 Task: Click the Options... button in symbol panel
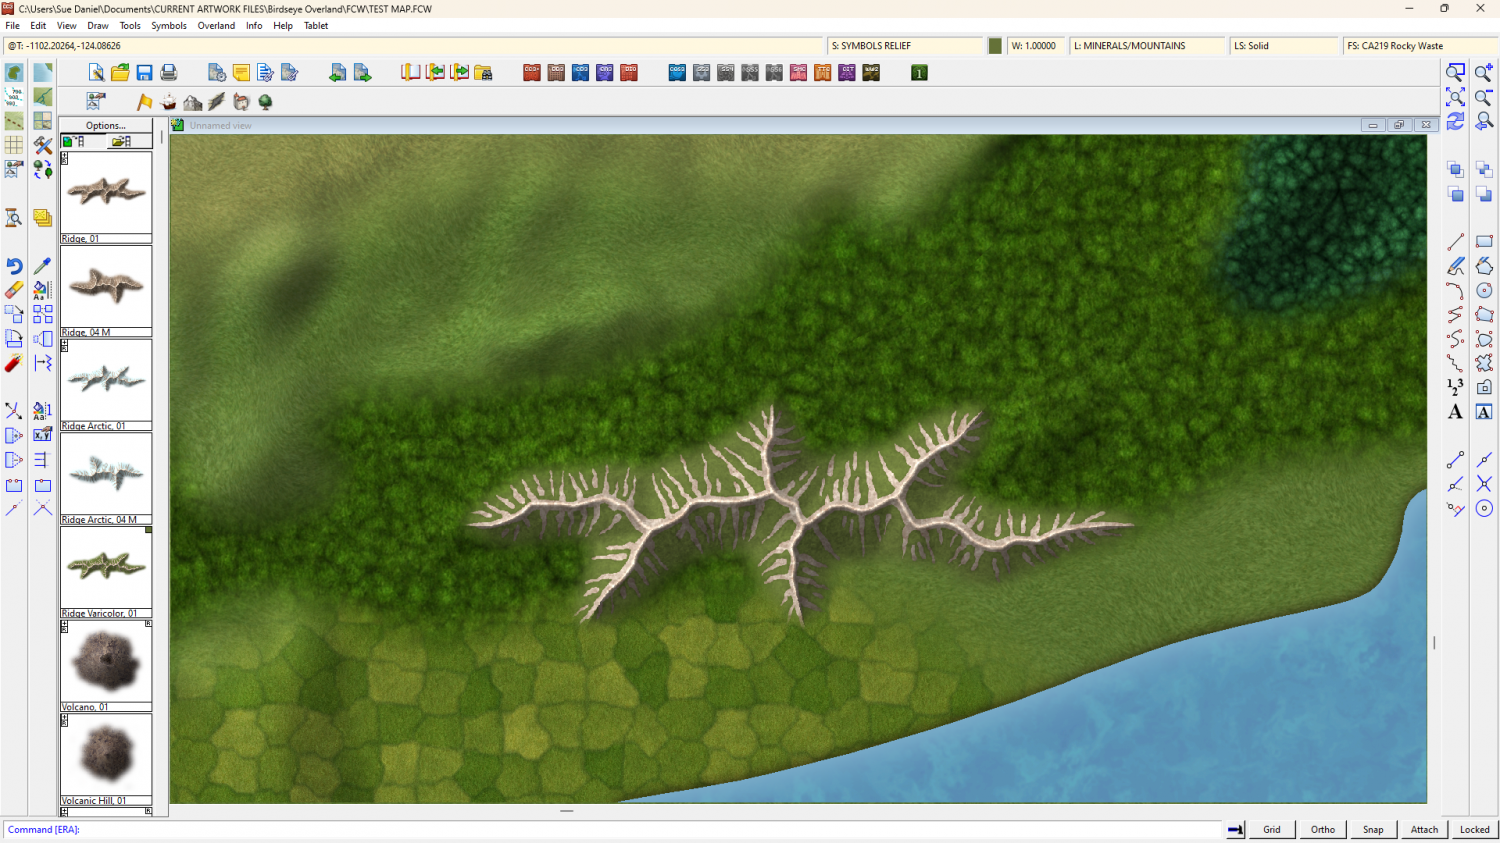click(x=106, y=126)
